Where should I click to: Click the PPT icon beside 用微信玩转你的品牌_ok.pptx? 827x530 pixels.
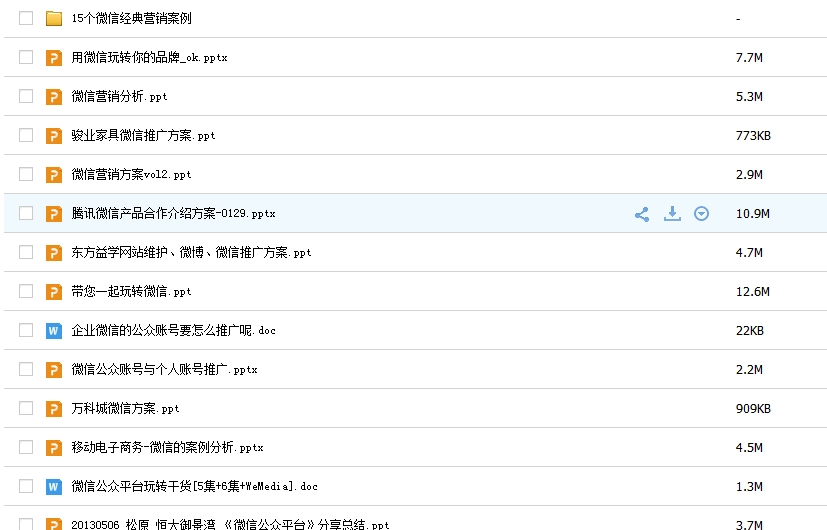click(54, 57)
